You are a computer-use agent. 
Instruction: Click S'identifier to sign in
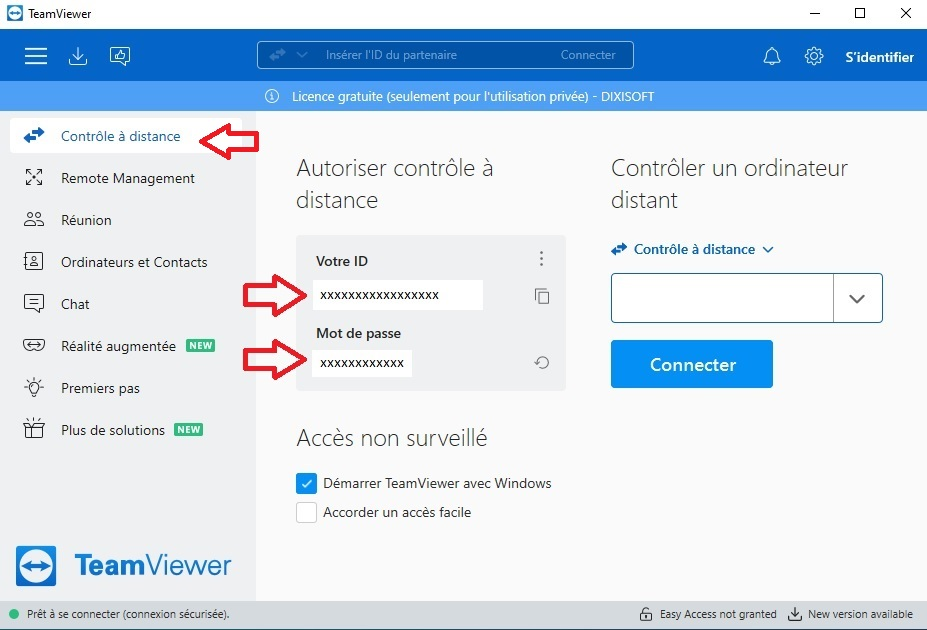[879, 57]
